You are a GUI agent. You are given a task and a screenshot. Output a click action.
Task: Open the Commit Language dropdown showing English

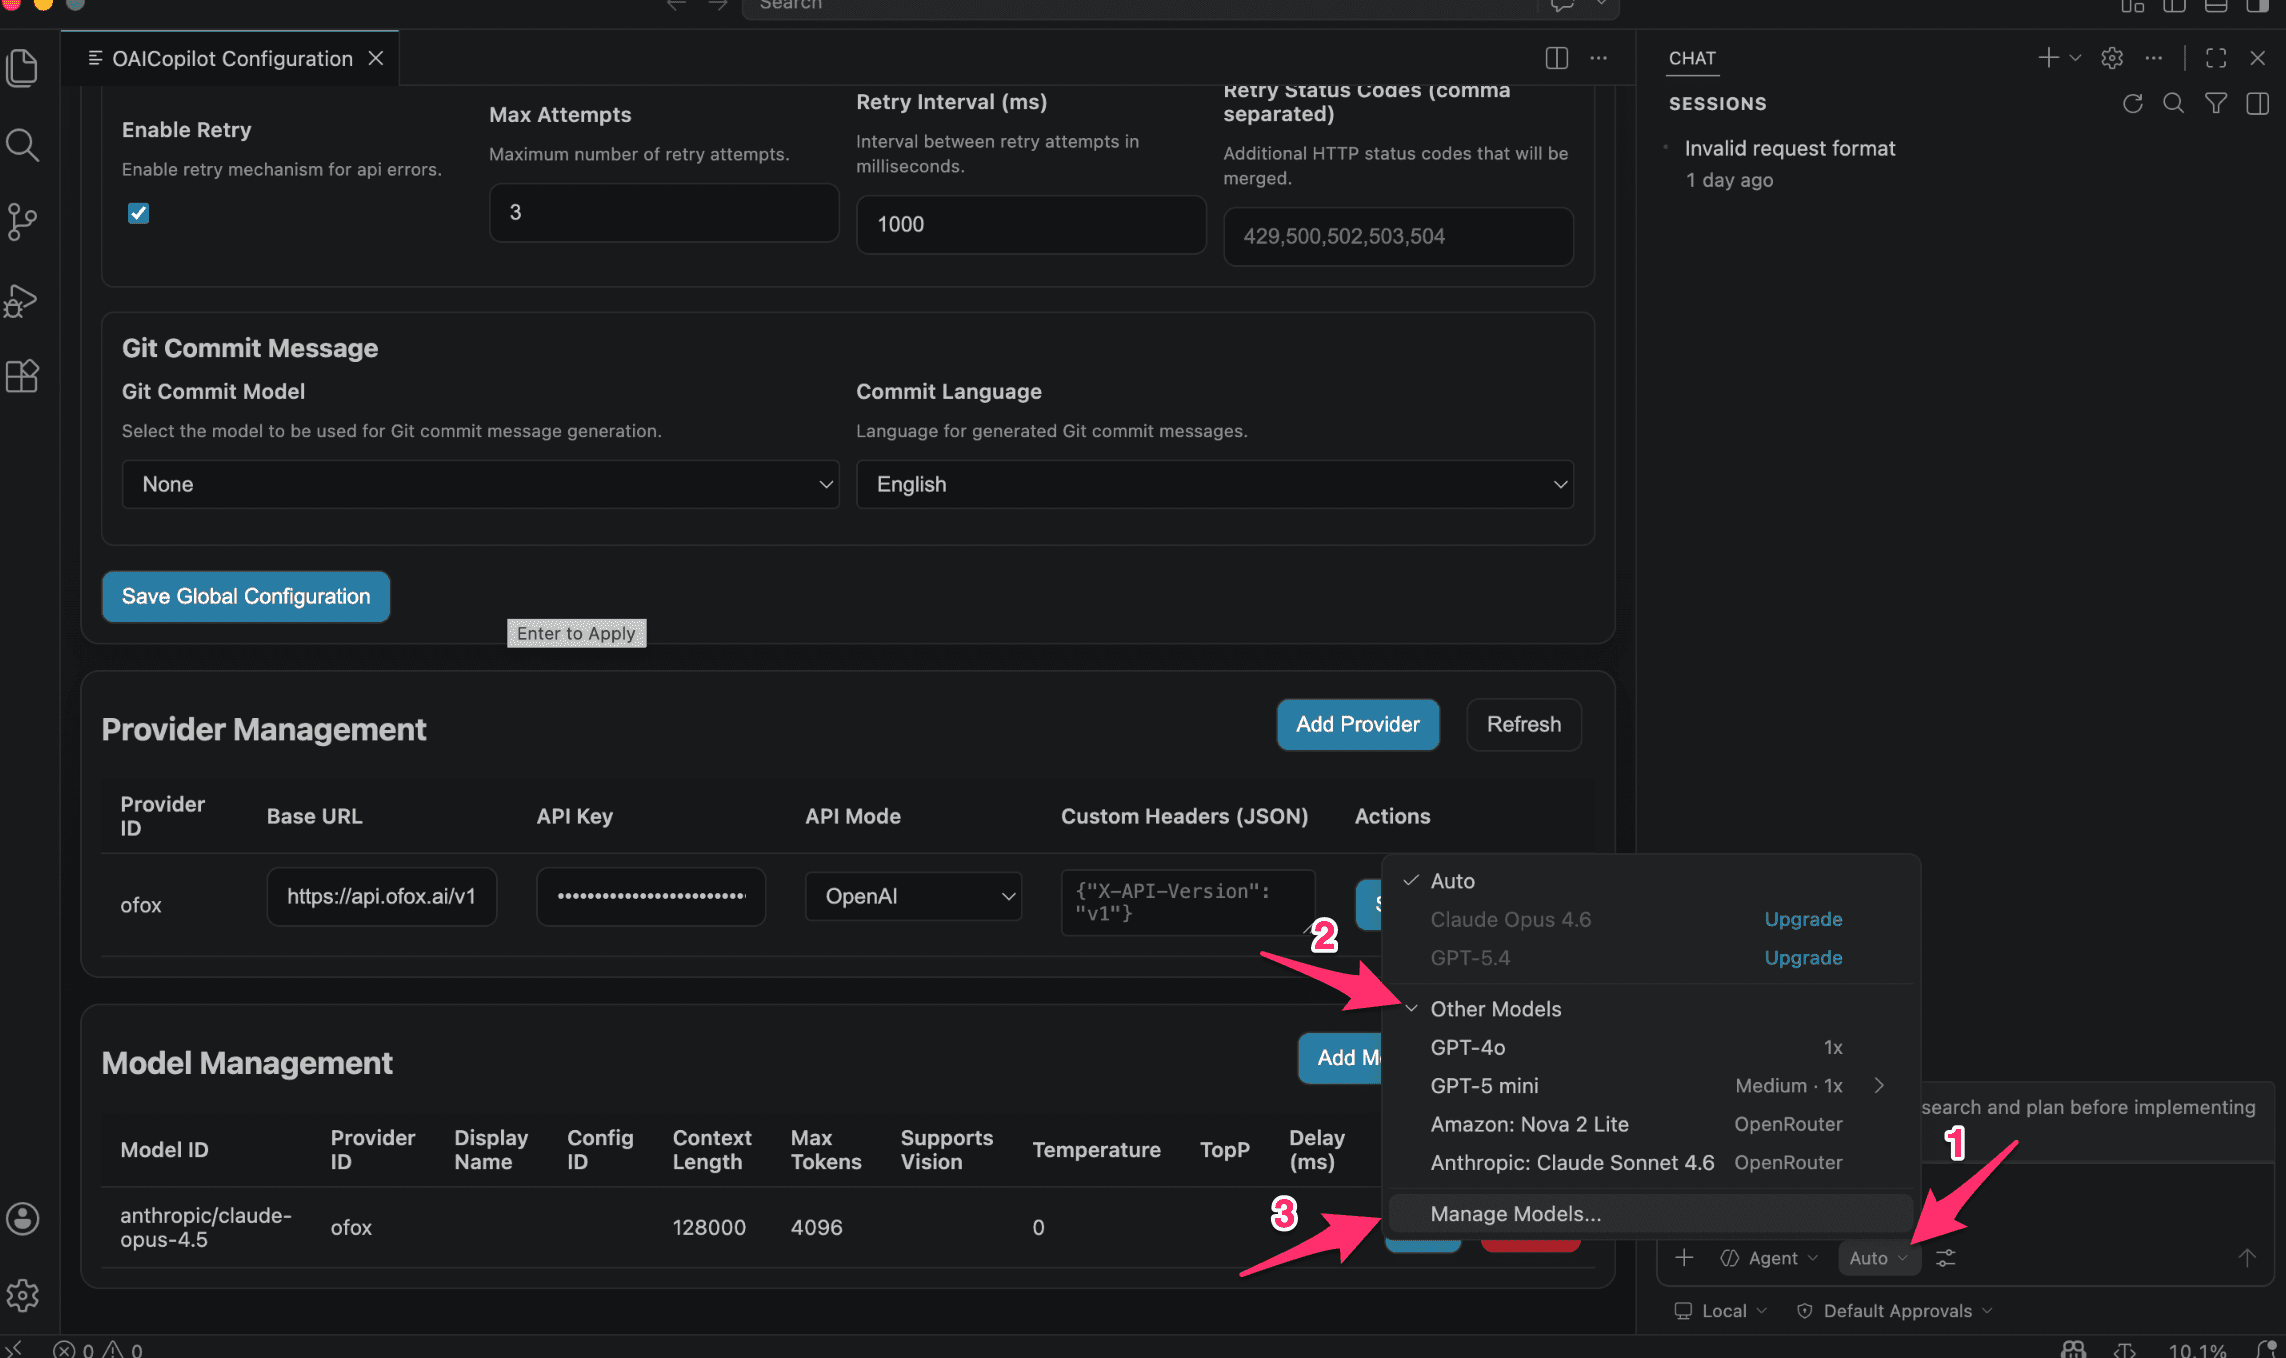tap(1214, 485)
